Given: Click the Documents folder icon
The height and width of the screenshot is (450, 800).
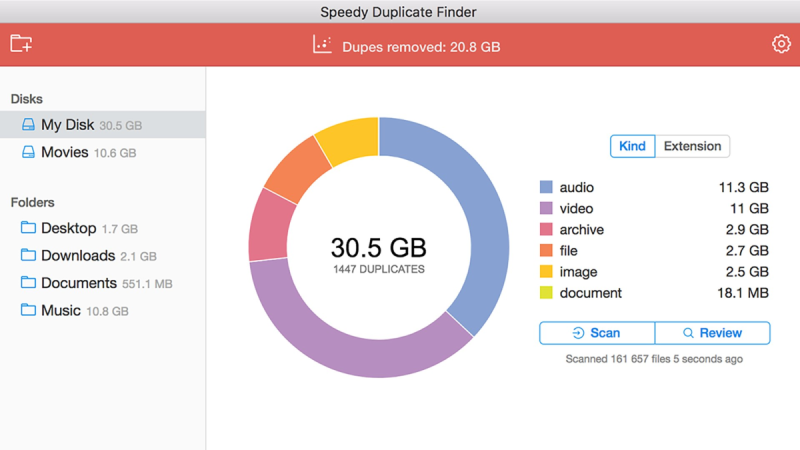Looking at the screenshot, I should [28, 282].
